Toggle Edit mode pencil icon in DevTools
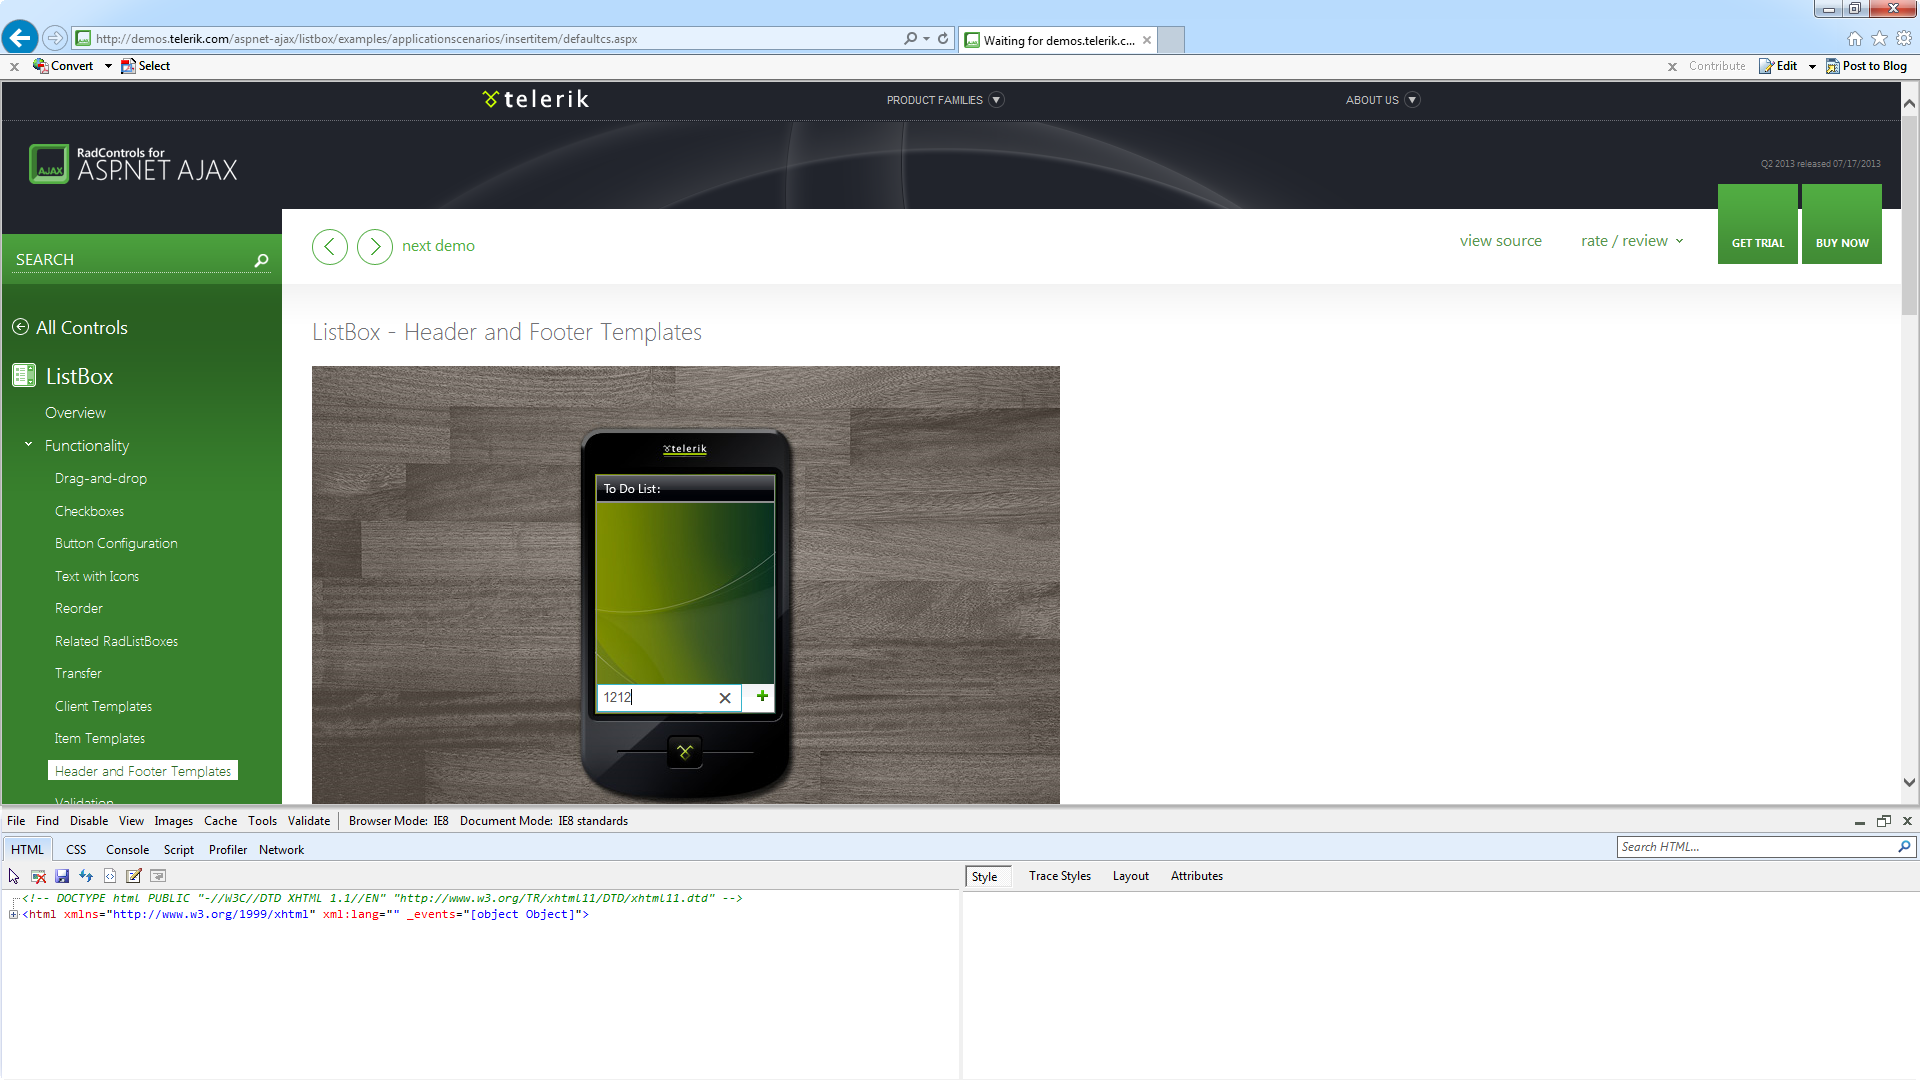This screenshot has width=1920, height=1080. coord(134,876)
